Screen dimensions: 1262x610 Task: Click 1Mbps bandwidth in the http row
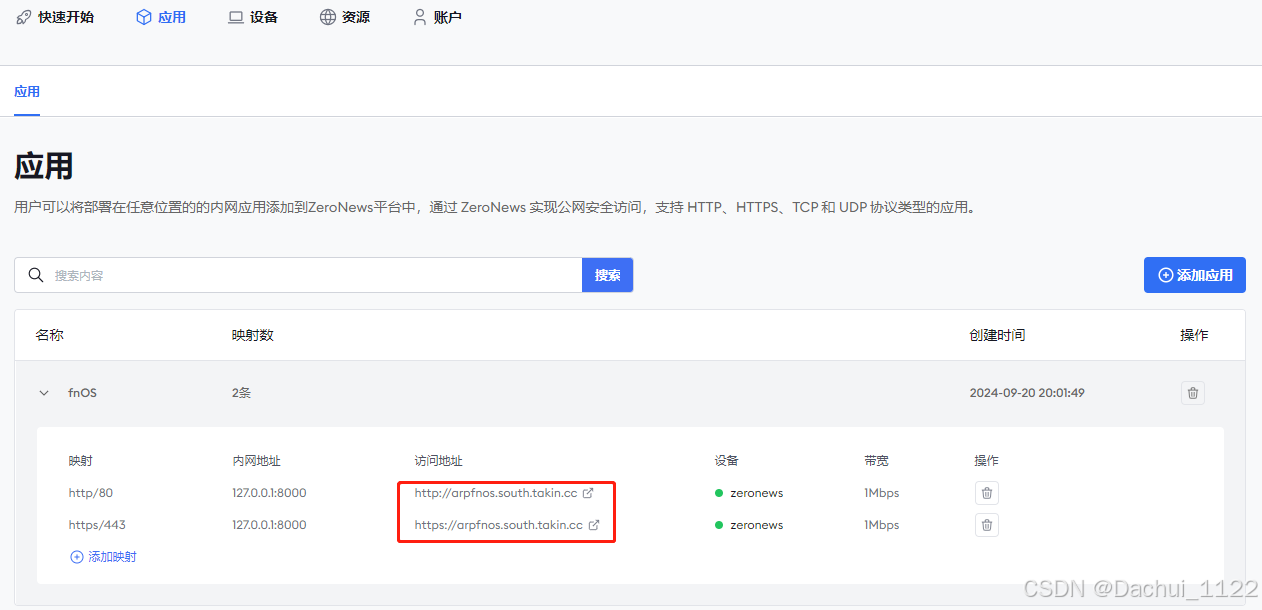pyautogui.click(x=882, y=493)
